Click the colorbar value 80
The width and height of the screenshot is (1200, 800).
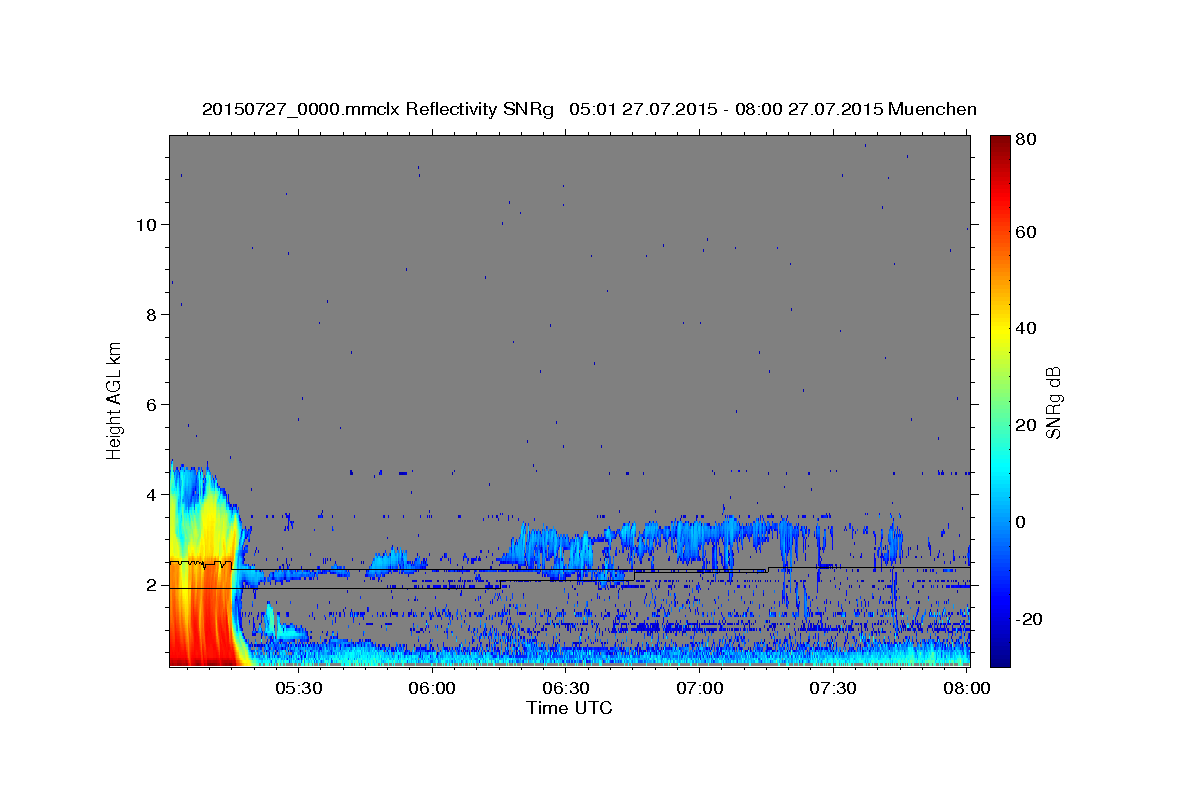coord(1027,140)
